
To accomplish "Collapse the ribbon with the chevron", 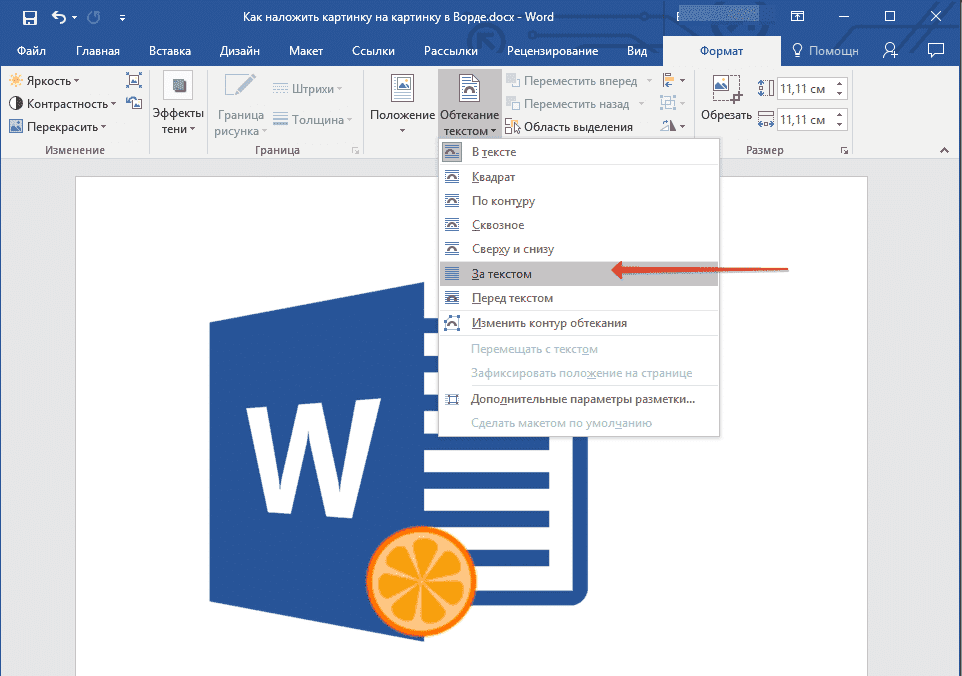I will tap(944, 149).
